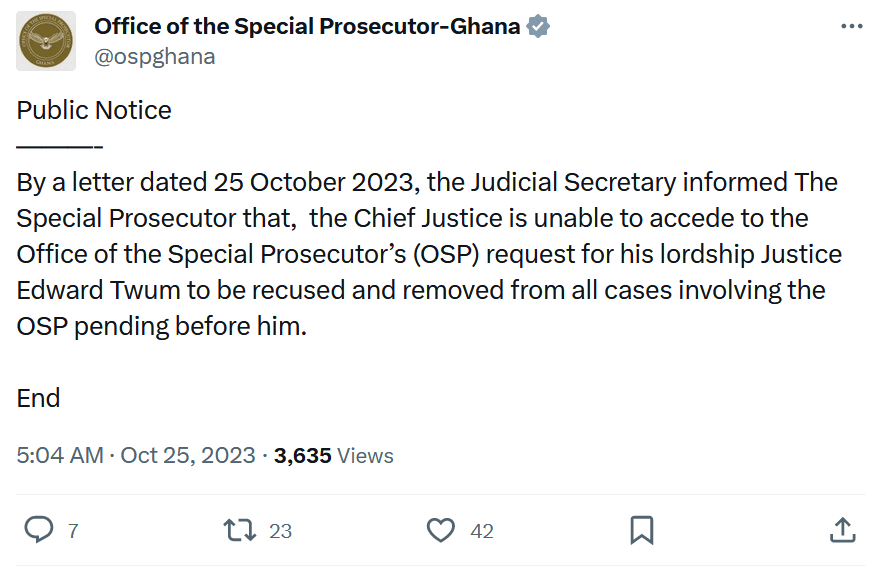877x568 pixels.
Task: Click the "Public Notice" heading text
Action: click(94, 110)
